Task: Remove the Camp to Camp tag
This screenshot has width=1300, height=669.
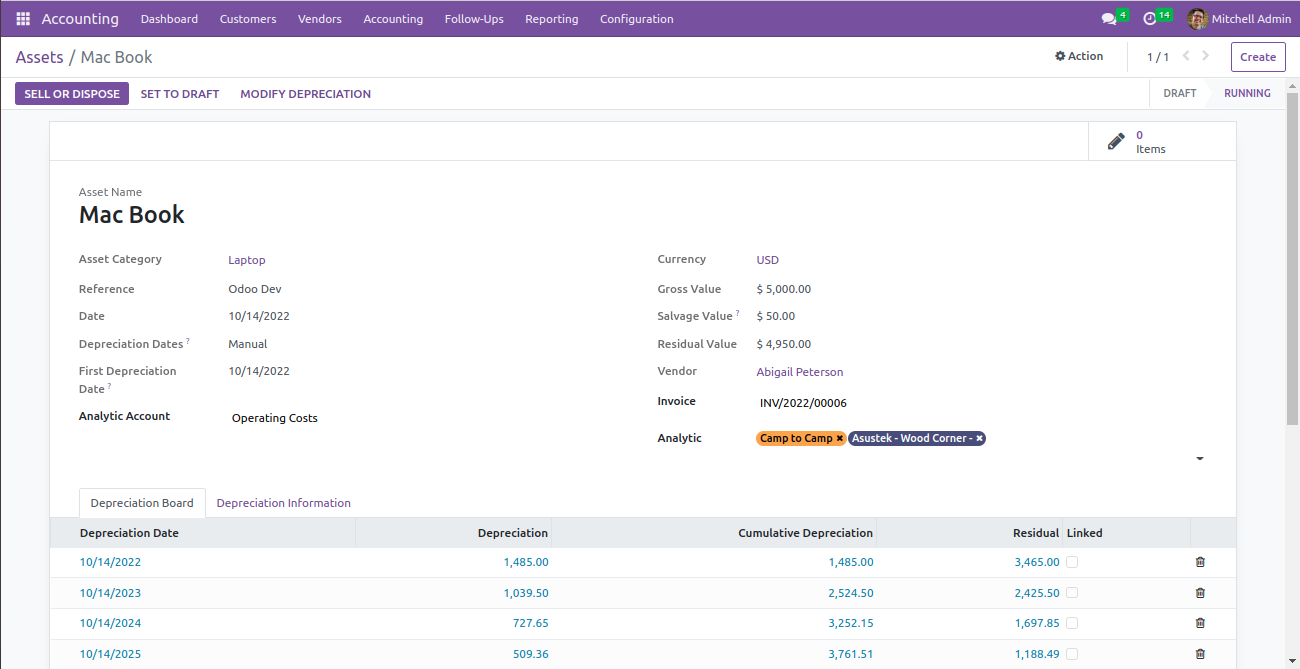Action: point(840,439)
